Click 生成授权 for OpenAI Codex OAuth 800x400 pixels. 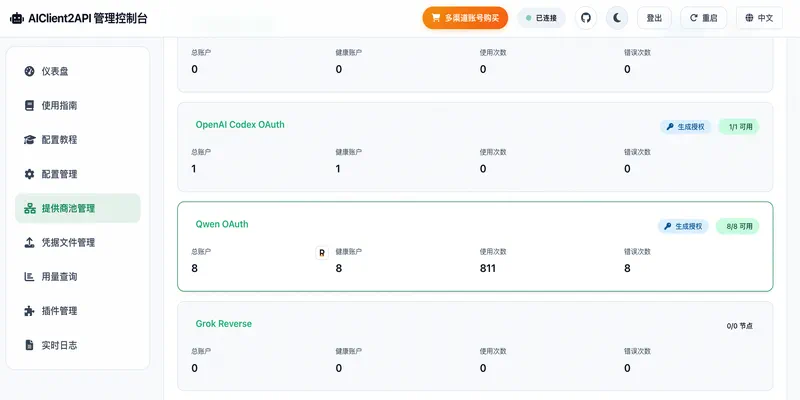tap(685, 127)
